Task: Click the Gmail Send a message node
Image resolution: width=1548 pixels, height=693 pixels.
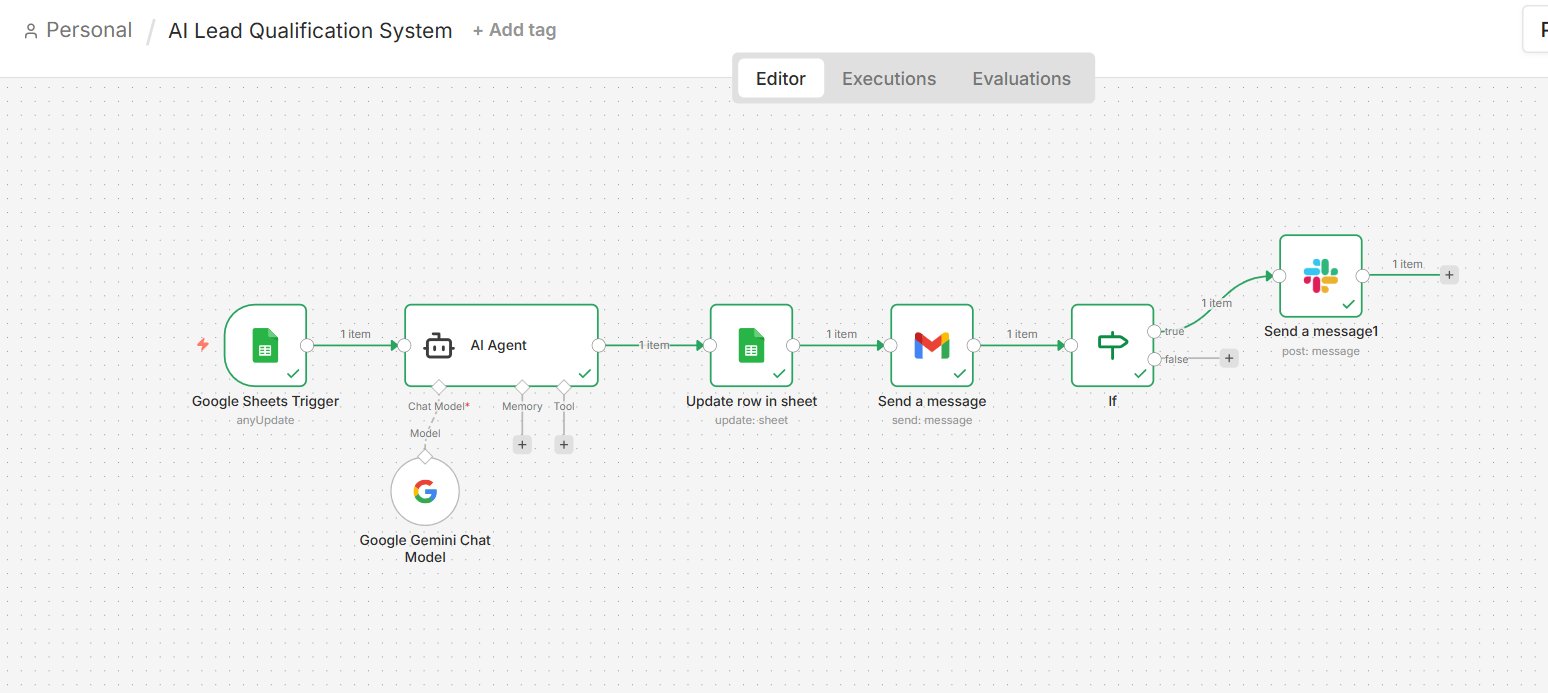Action: pyautogui.click(x=932, y=345)
